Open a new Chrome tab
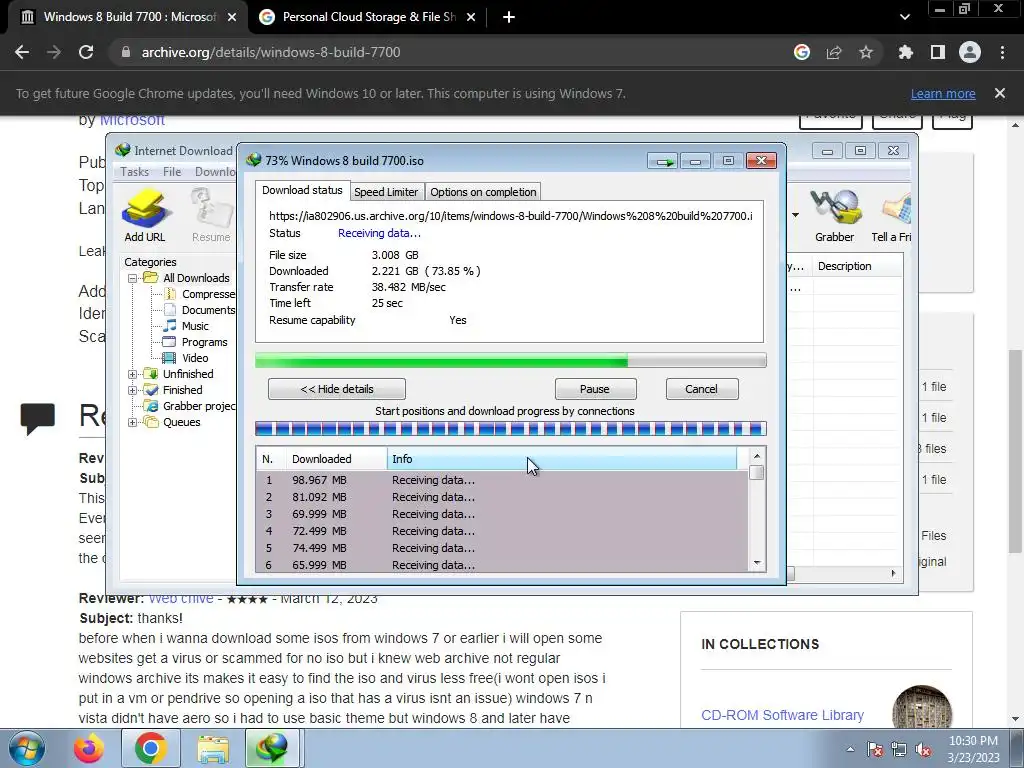 [x=509, y=17]
